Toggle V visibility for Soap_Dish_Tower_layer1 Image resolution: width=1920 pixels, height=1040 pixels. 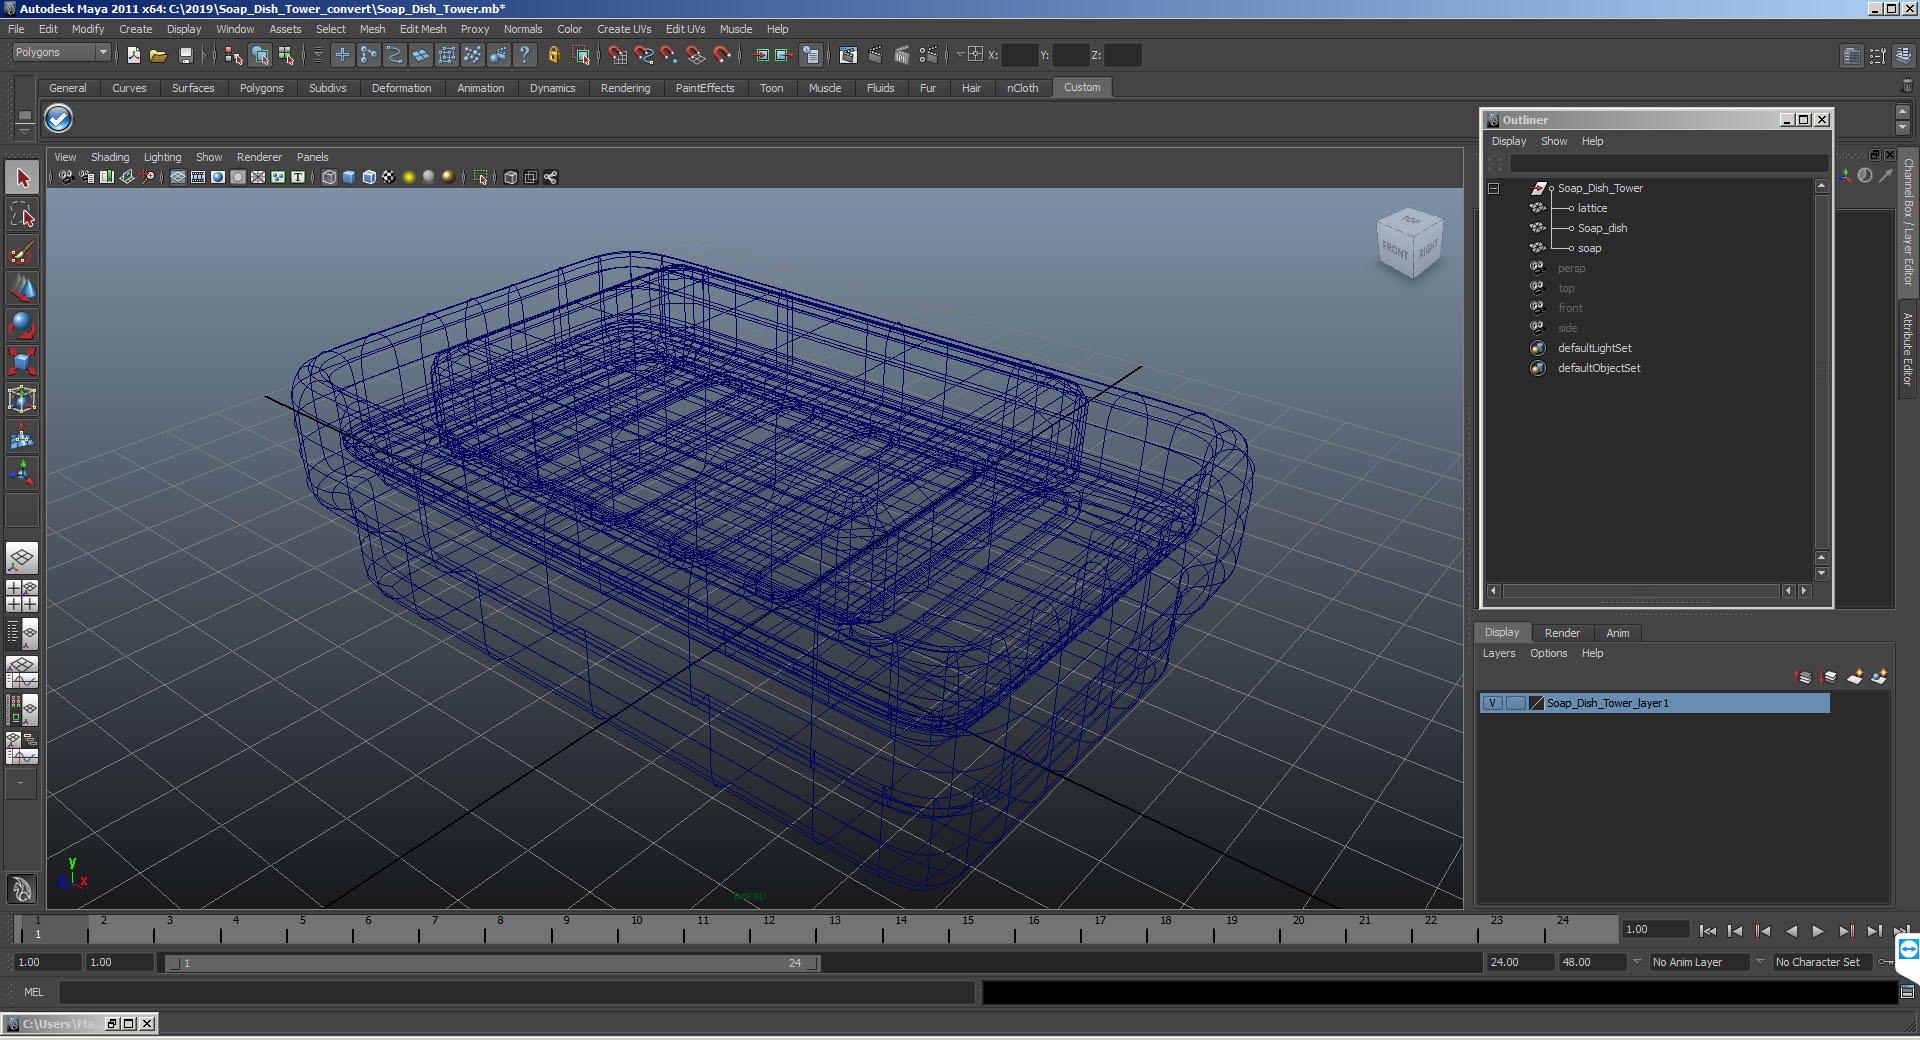point(1493,703)
